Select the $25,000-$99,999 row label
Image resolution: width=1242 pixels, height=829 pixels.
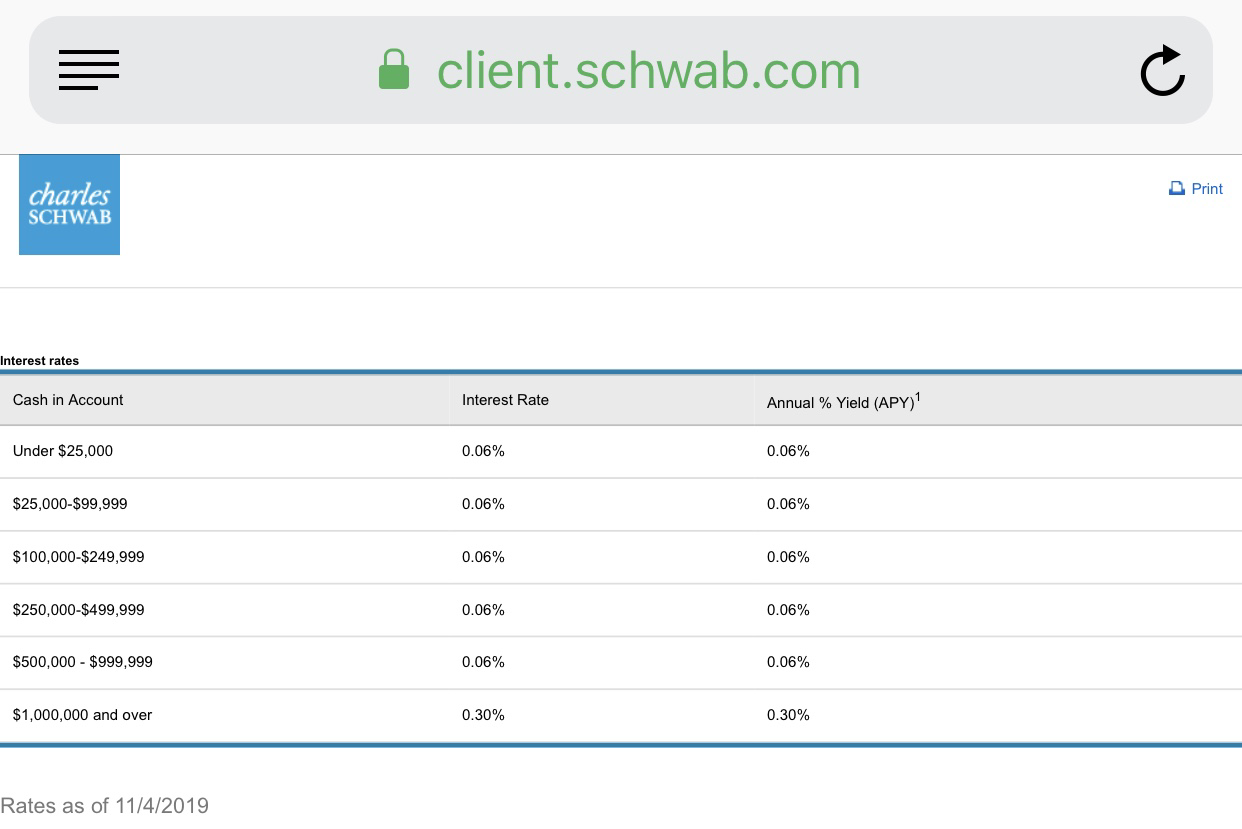(x=70, y=504)
